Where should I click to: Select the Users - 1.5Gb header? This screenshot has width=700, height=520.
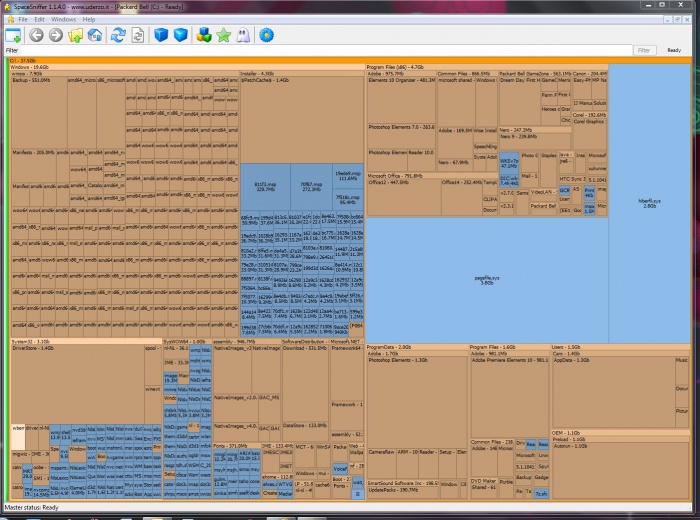(621, 347)
